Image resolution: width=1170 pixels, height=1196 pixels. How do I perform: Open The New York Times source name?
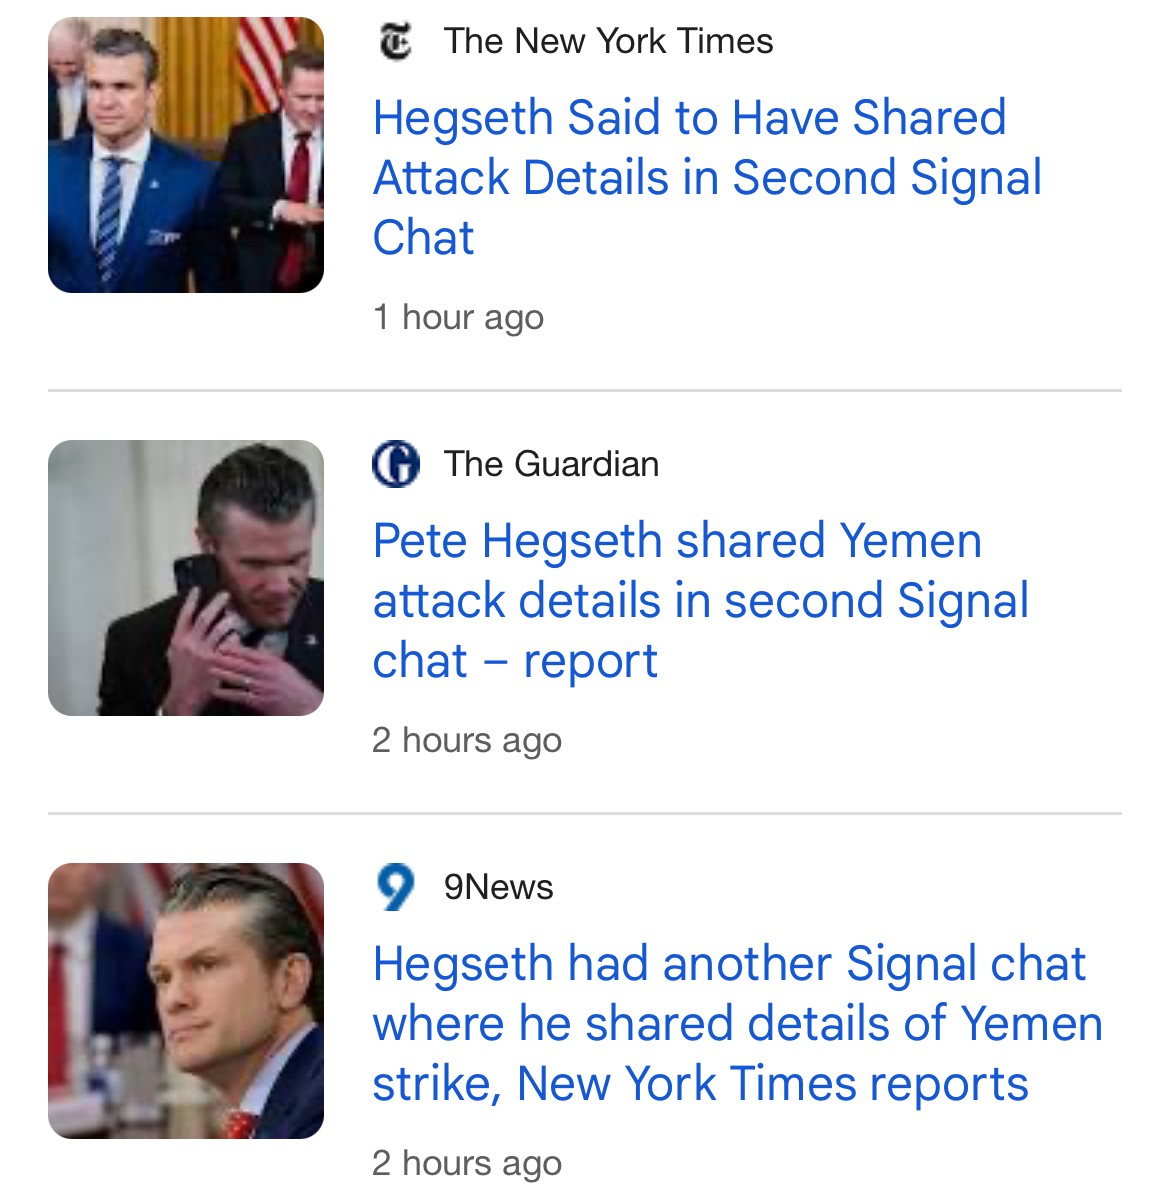608,42
